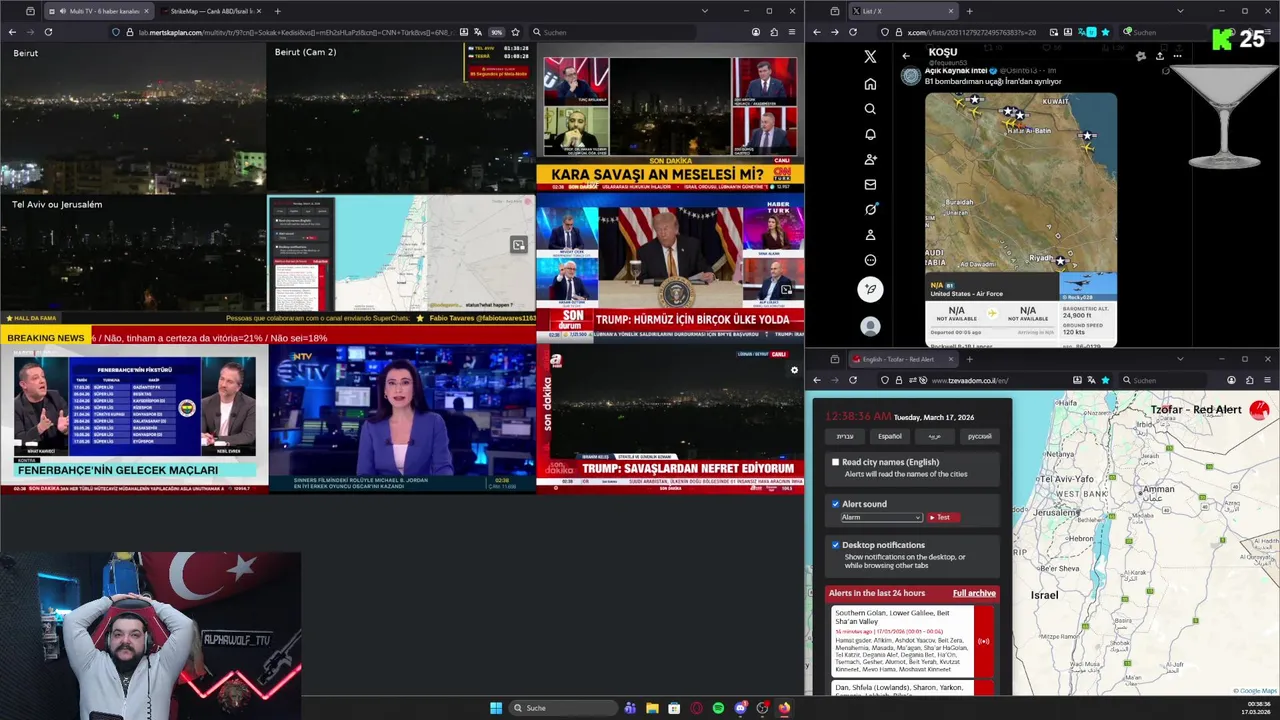Image resolution: width=1280 pixels, height=720 pixels.
Task: Click the bookmark star in X window address bar
Action: coord(1105,32)
